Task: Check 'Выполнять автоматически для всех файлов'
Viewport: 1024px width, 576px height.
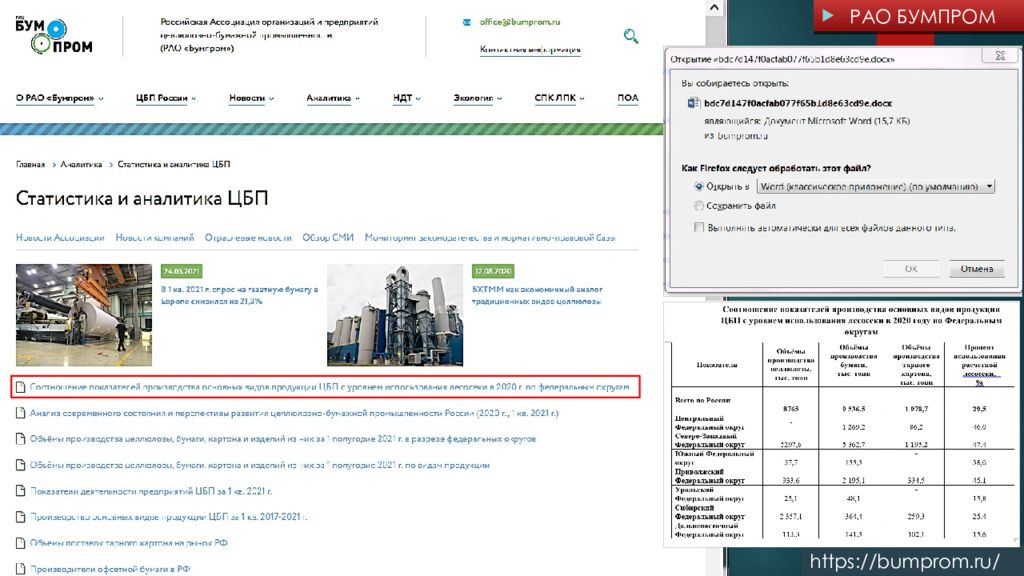Action: click(699, 227)
